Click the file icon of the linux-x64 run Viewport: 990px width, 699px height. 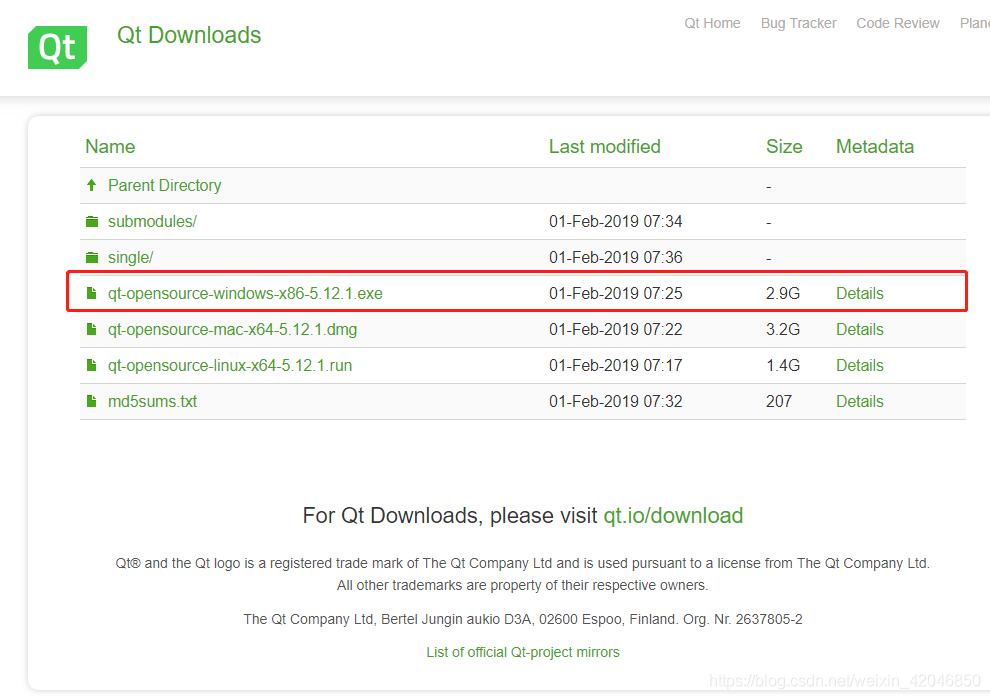tap(92, 365)
